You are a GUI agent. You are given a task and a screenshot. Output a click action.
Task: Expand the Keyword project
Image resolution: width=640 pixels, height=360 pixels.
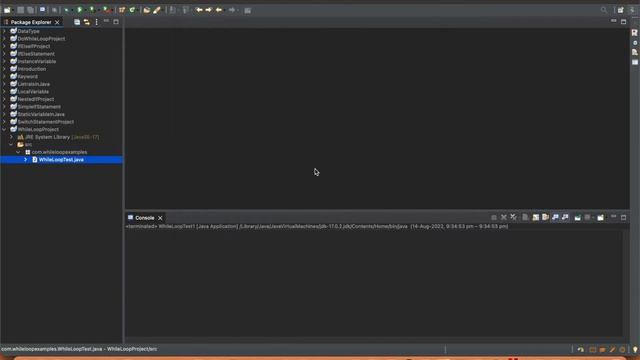click(x=4, y=76)
